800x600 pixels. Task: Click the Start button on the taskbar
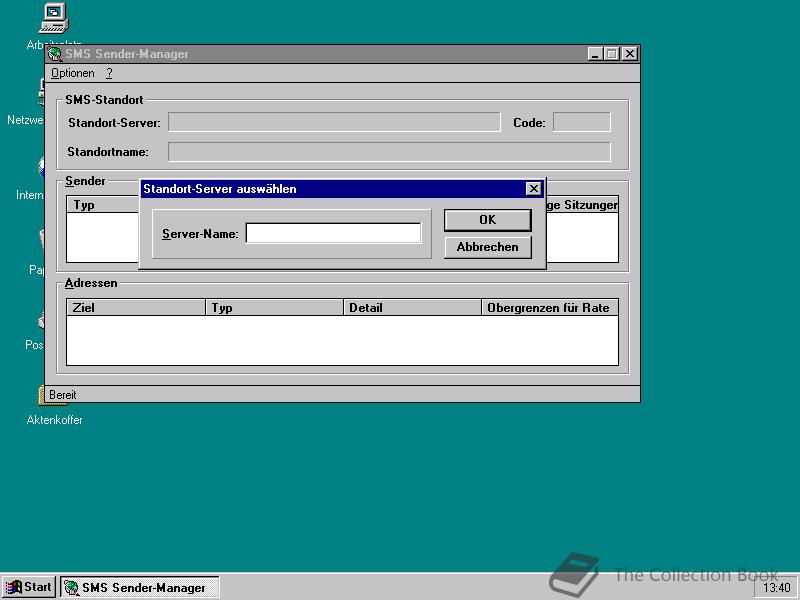(x=29, y=587)
